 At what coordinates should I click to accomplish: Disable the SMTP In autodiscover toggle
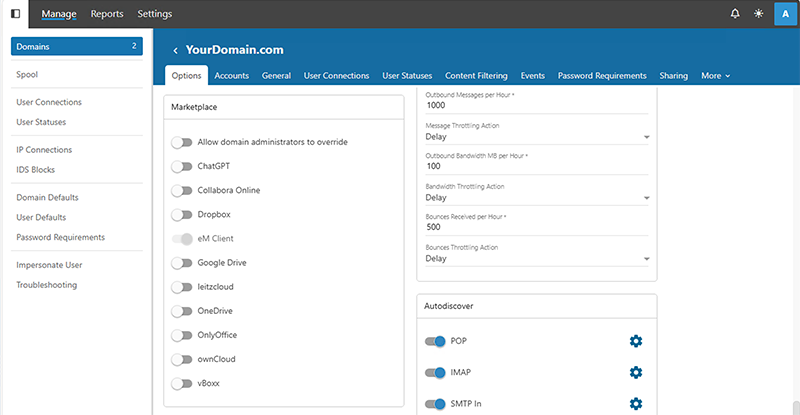point(435,404)
